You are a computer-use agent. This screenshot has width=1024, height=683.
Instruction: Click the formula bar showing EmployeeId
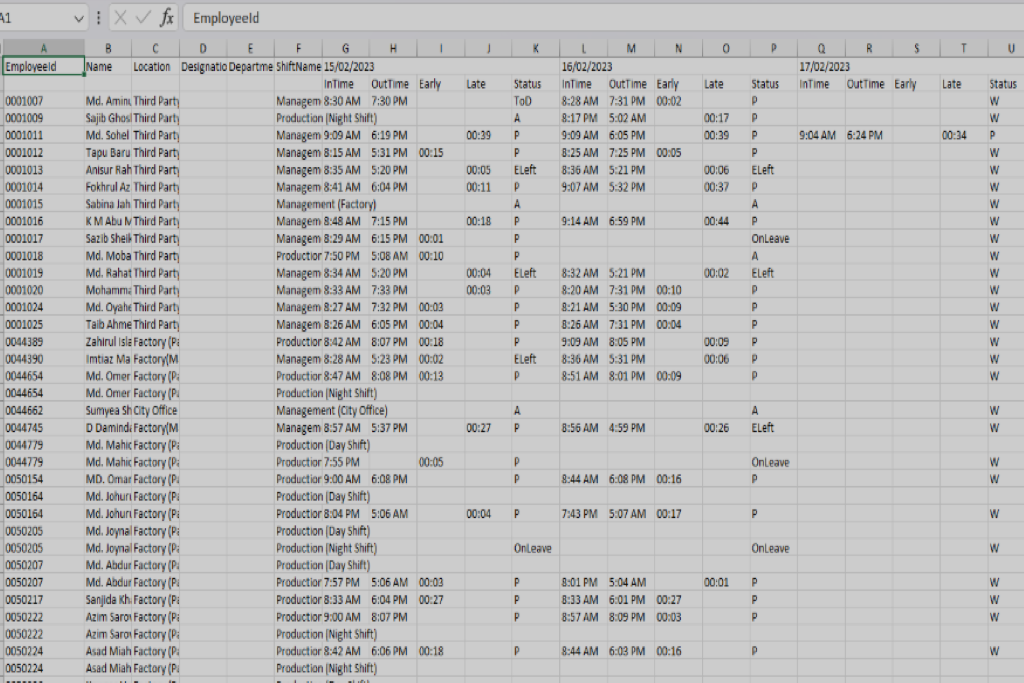click(603, 18)
